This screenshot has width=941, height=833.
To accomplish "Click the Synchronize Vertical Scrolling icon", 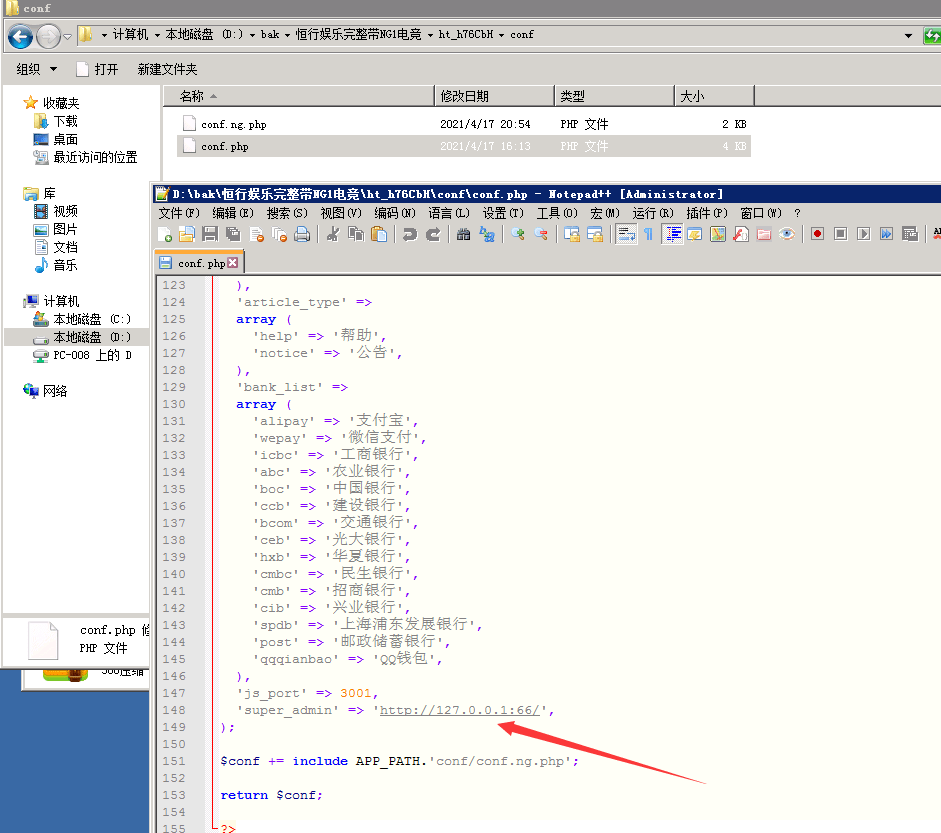I will click(572, 234).
